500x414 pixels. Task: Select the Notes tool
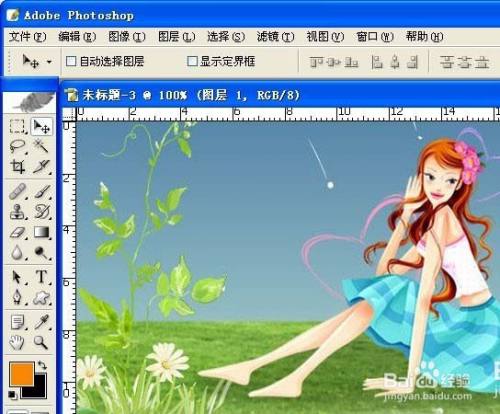click(x=17, y=322)
